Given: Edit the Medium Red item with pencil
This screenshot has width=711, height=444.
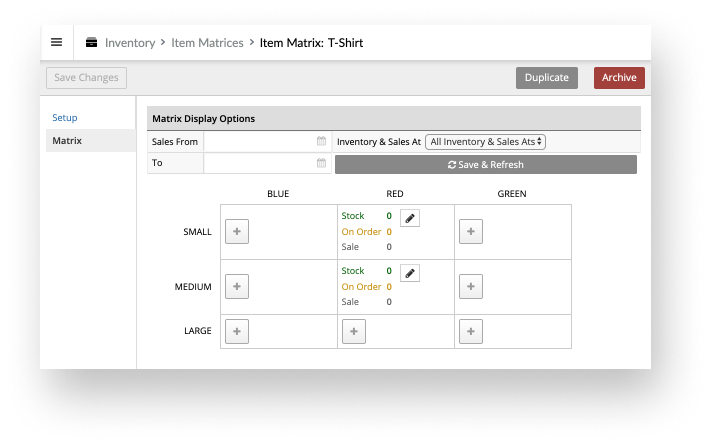Looking at the screenshot, I should pos(410,273).
